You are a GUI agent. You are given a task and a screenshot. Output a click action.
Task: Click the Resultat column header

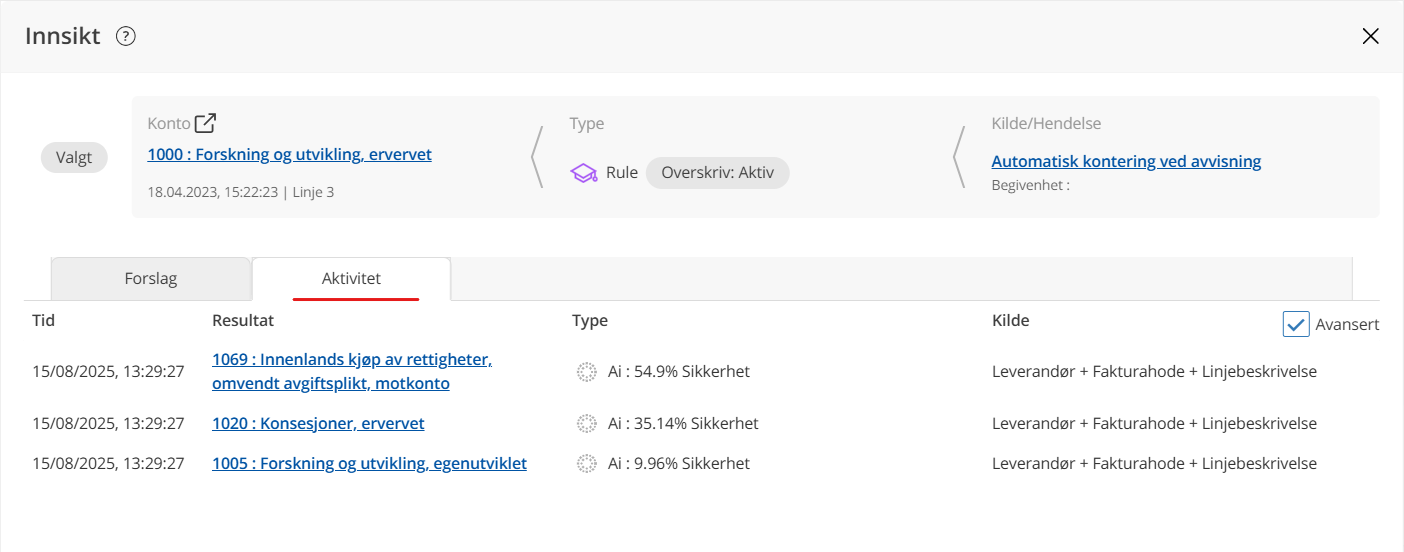click(243, 321)
